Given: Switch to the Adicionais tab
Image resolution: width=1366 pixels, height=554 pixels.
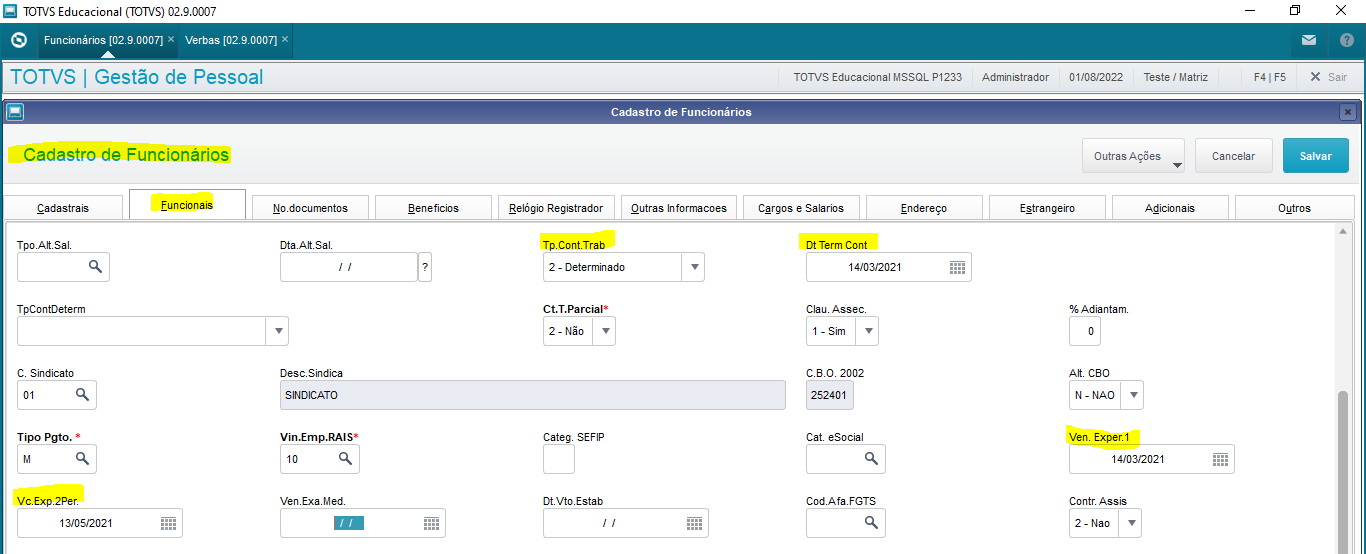Looking at the screenshot, I should click(x=1170, y=208).
